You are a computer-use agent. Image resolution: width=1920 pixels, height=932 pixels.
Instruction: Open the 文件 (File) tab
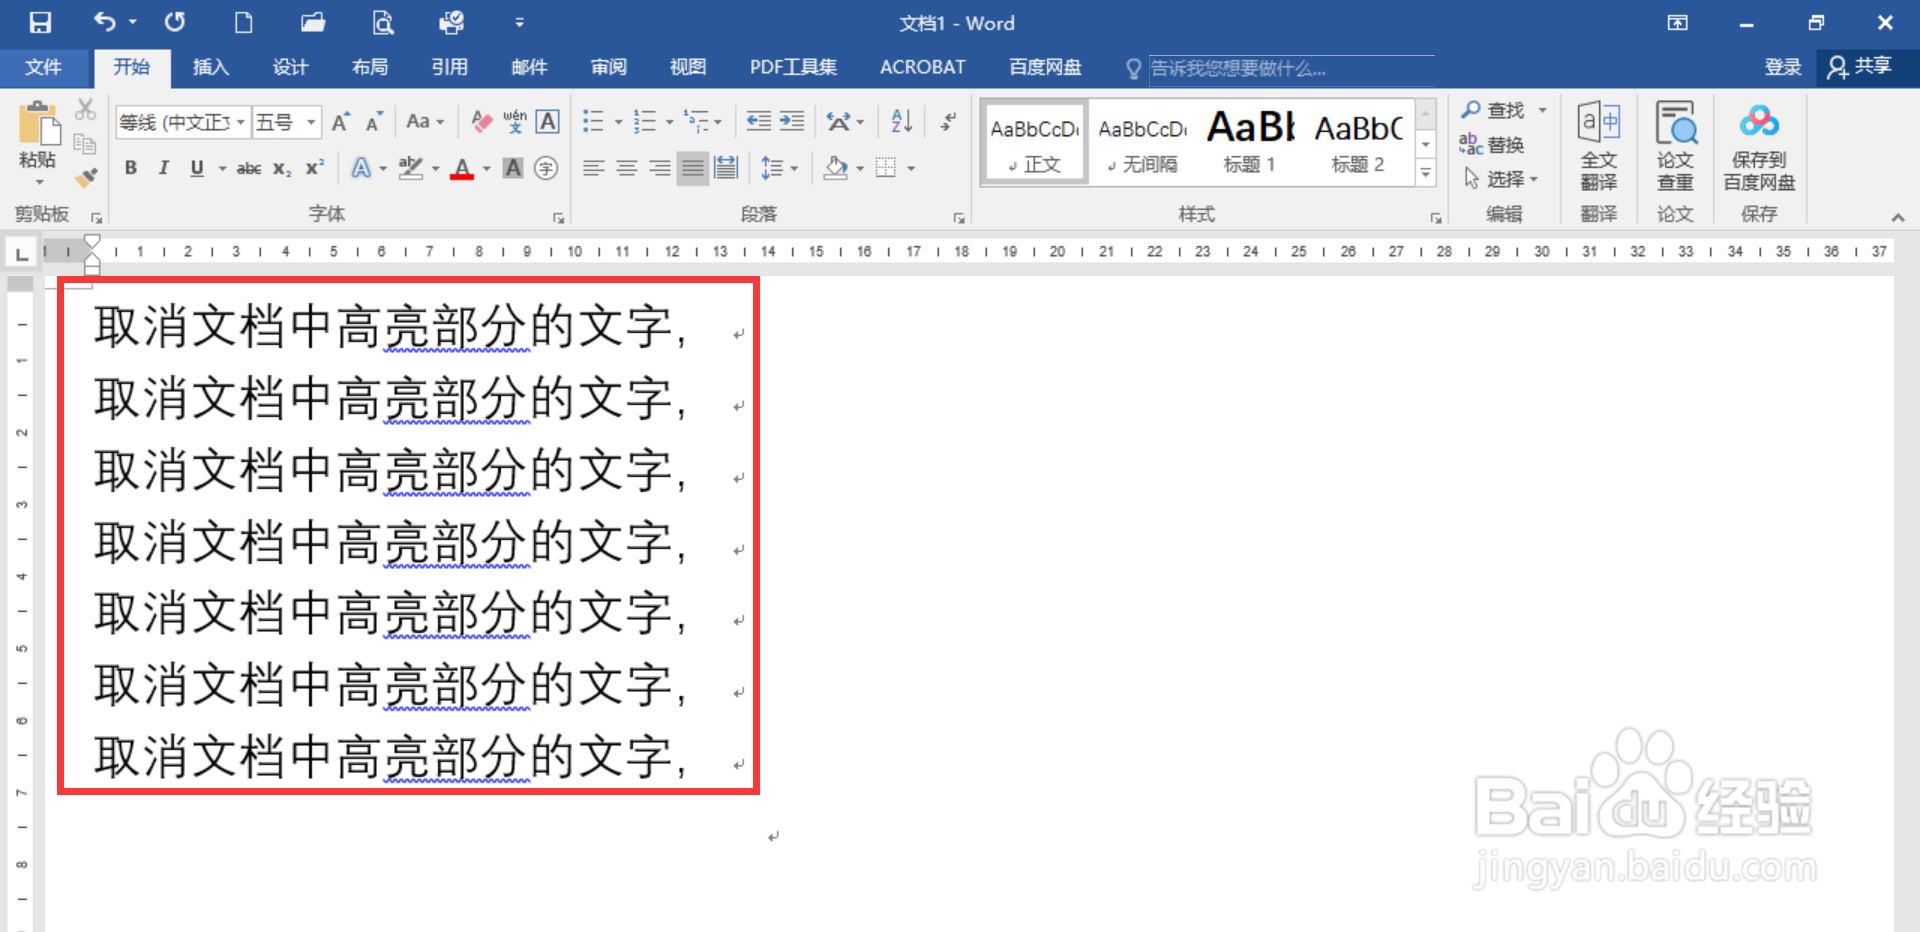[x=43, y=67]
